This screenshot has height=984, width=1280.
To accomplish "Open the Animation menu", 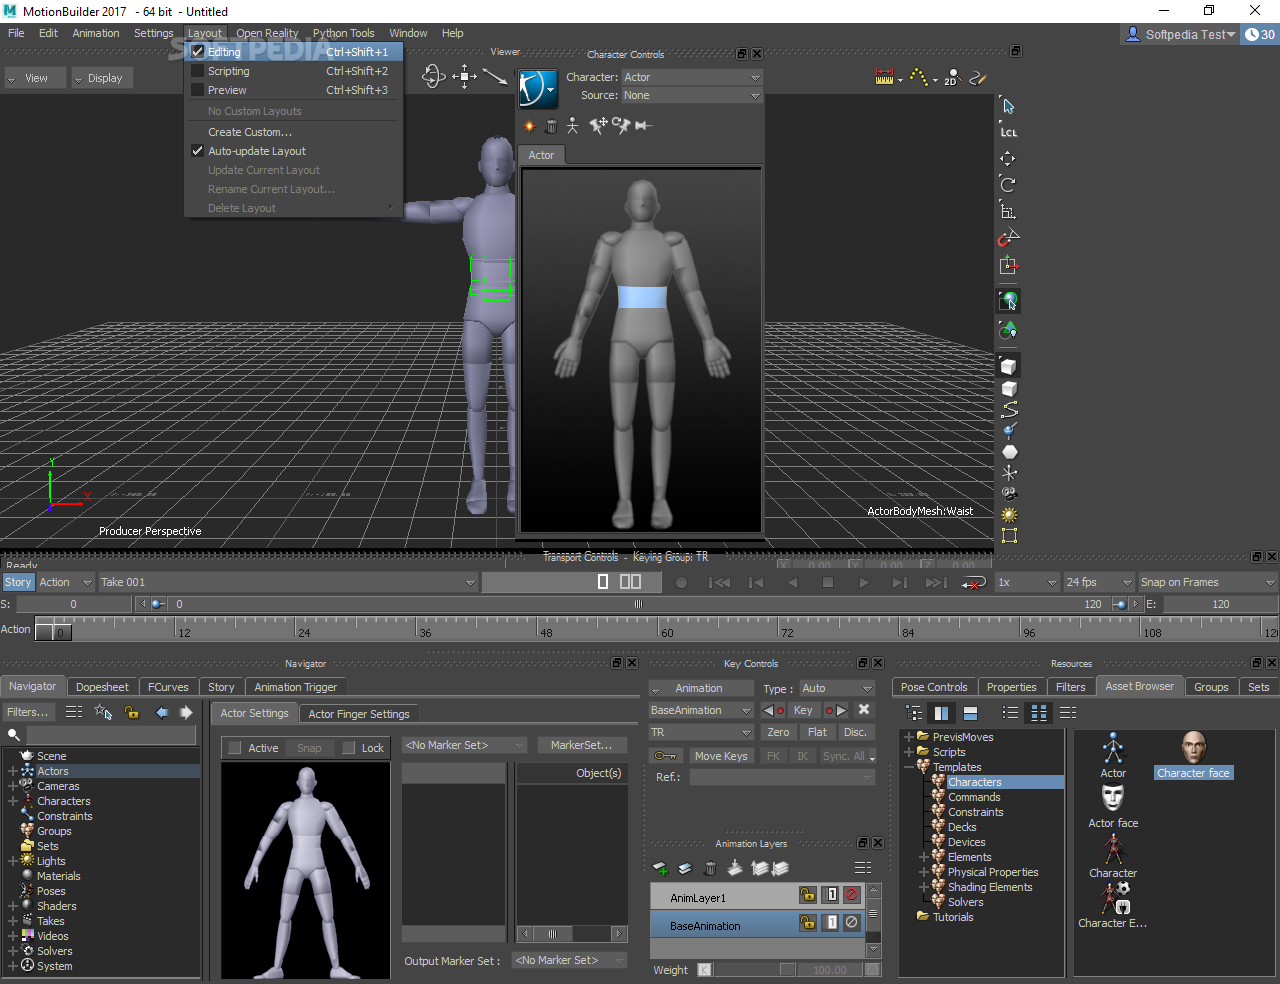I will pyautogui.click(x=96, y=33).
